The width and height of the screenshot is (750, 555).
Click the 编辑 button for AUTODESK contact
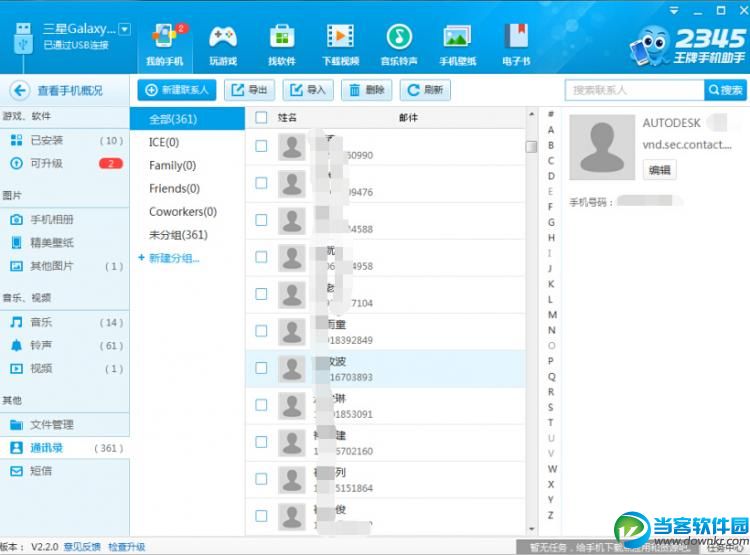[x=659, y=170]
